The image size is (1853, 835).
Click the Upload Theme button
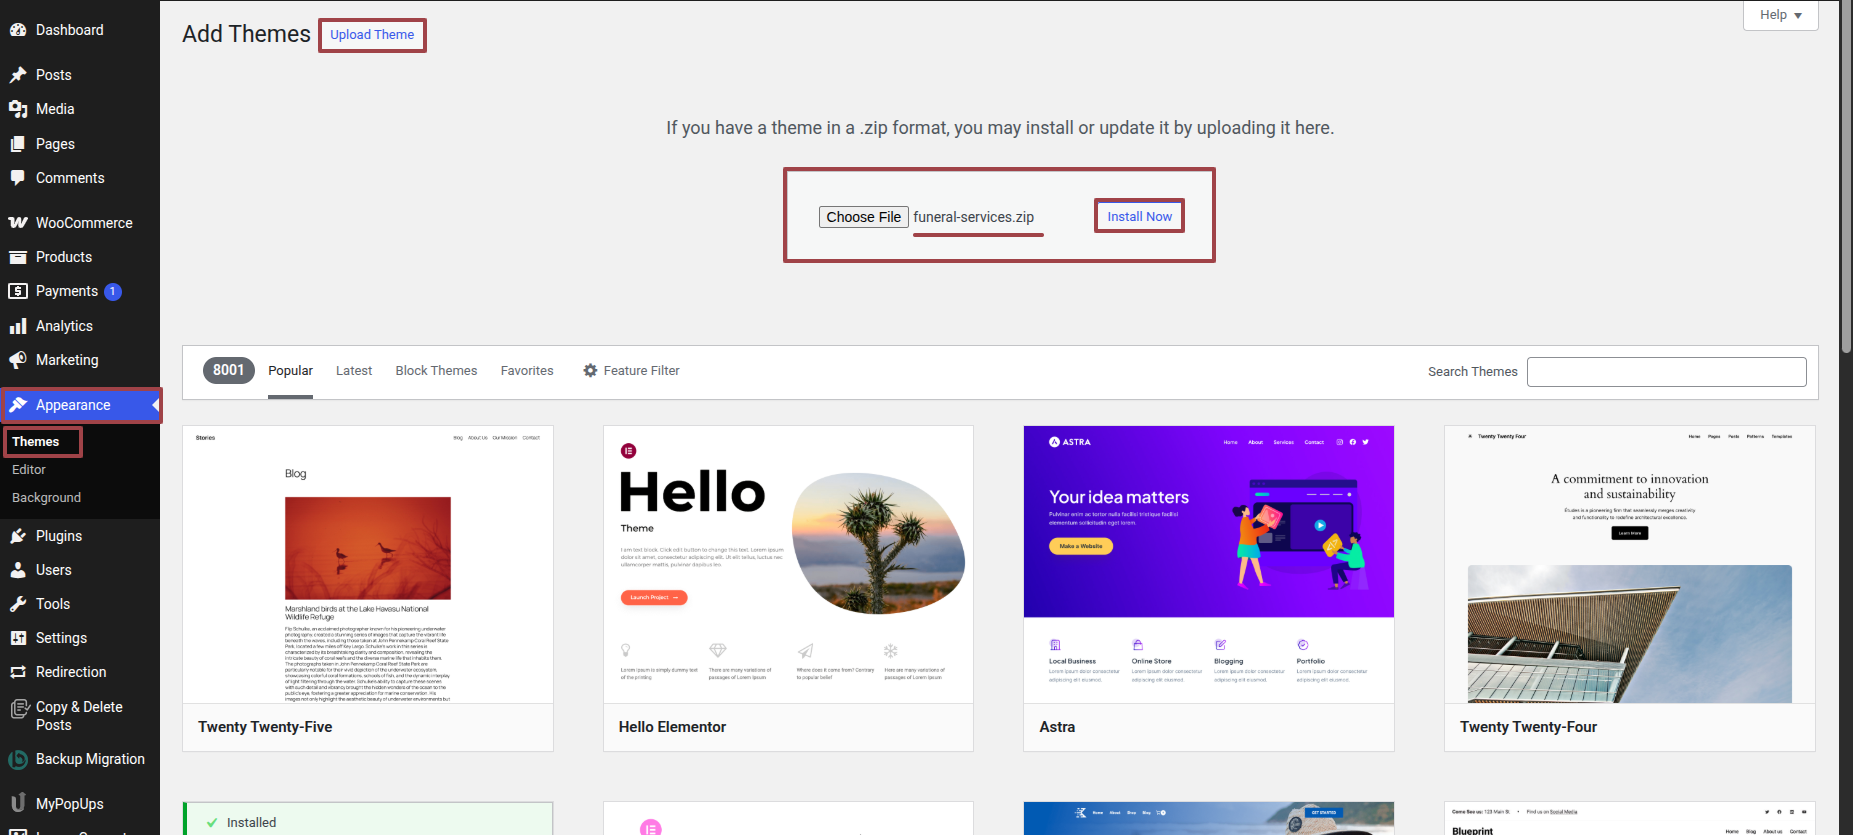372,35
